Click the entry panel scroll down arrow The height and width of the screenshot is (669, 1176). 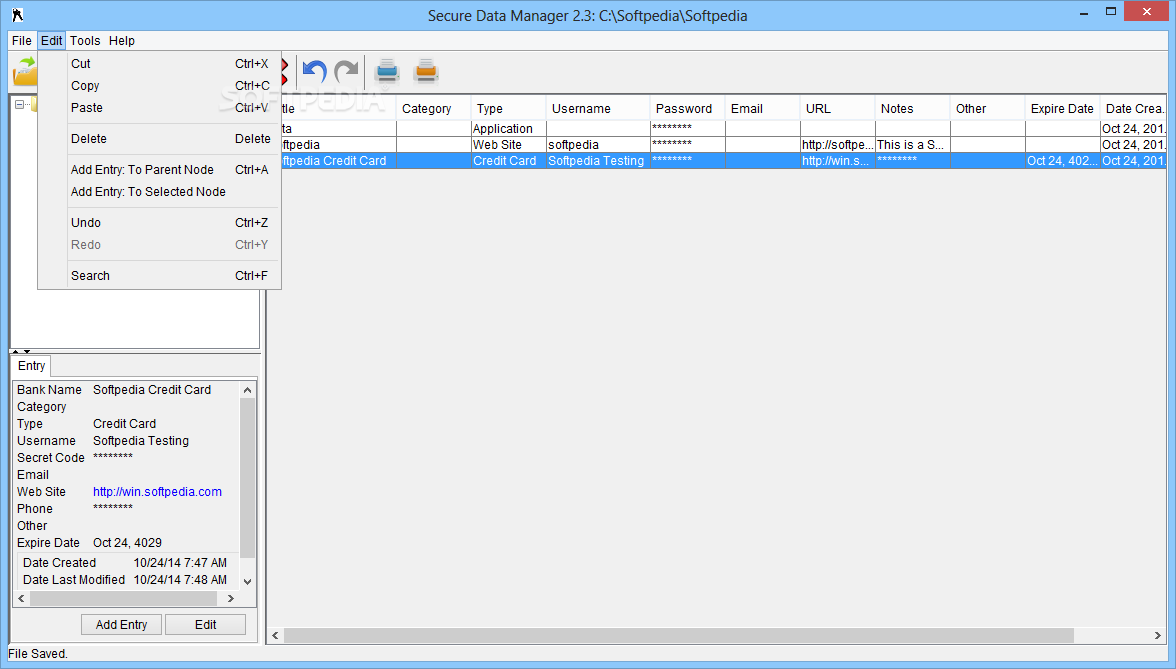pos(248,581)
